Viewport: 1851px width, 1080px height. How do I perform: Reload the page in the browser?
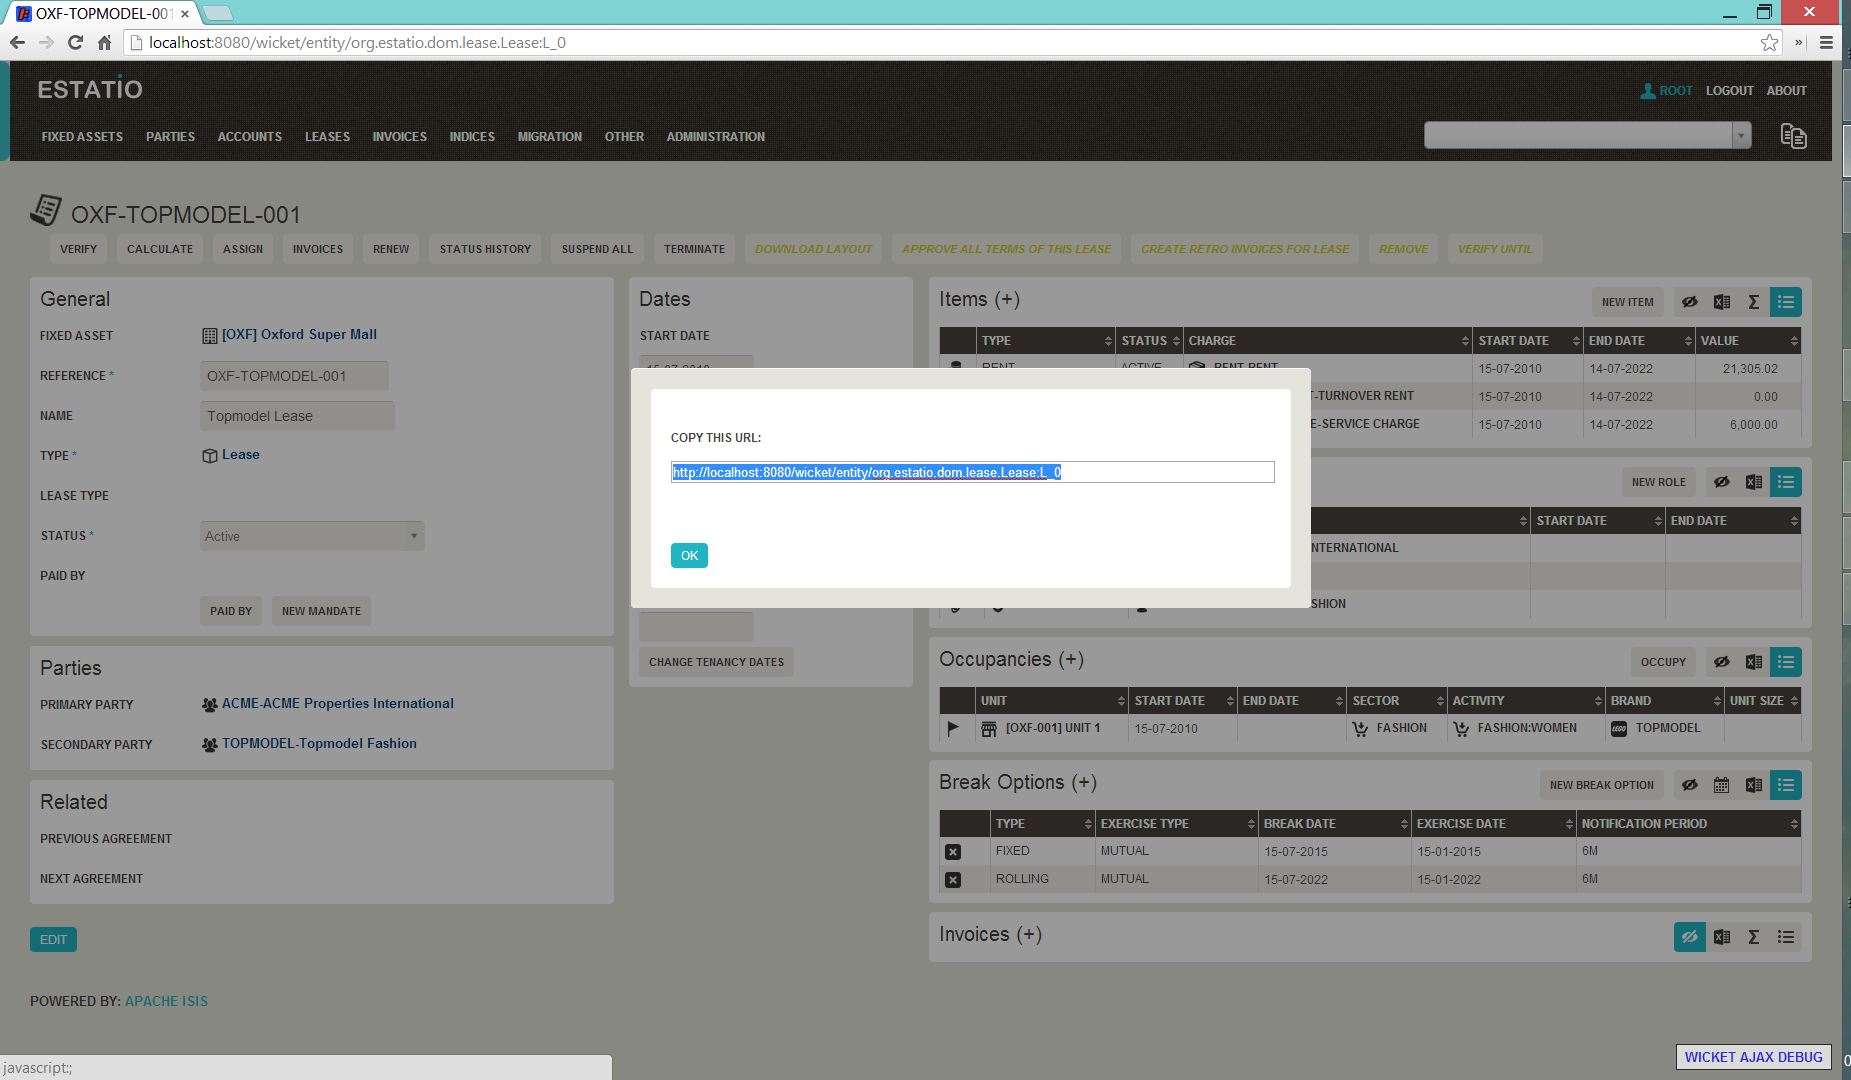pos(75,42)
